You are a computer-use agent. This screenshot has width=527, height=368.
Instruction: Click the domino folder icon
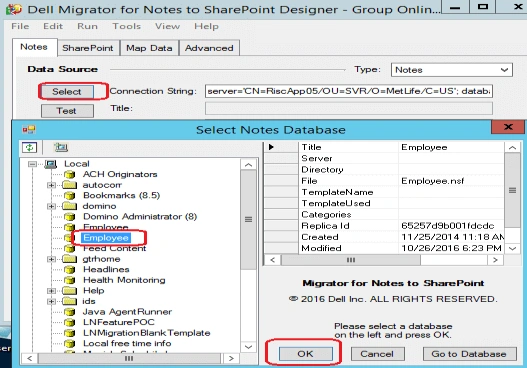(70, 206)
